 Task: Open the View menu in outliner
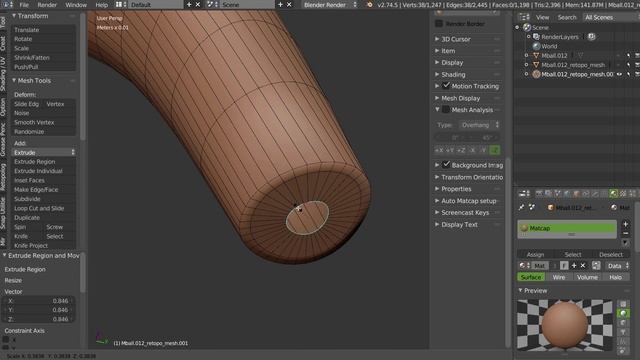point(542,17)
